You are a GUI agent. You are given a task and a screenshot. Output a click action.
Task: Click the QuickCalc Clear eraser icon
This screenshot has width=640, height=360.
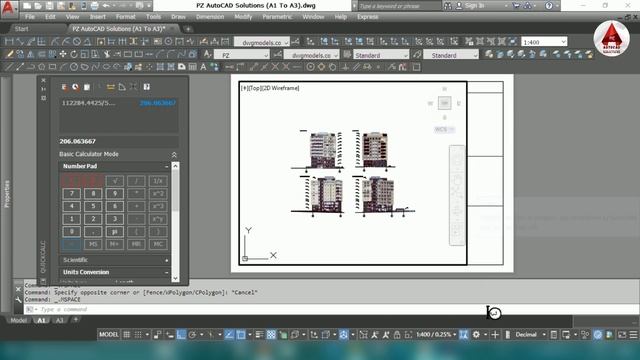click(x=64, y=87)
